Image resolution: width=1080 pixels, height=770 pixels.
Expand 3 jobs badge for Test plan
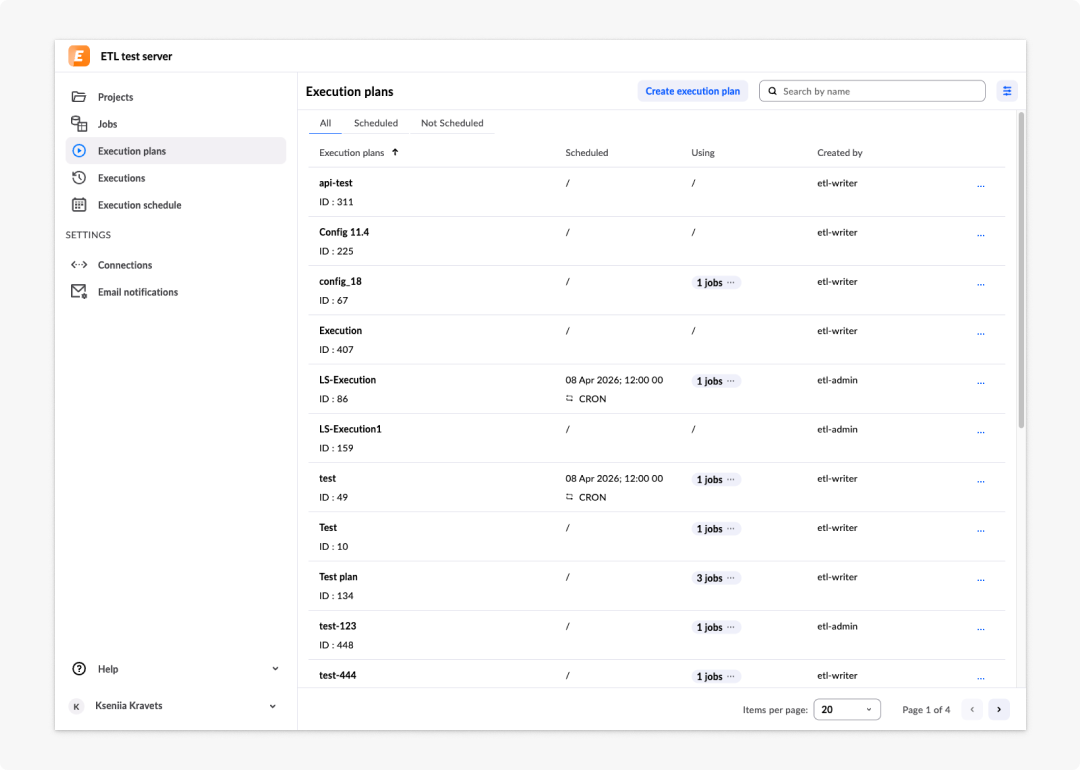tap(716, 578)
